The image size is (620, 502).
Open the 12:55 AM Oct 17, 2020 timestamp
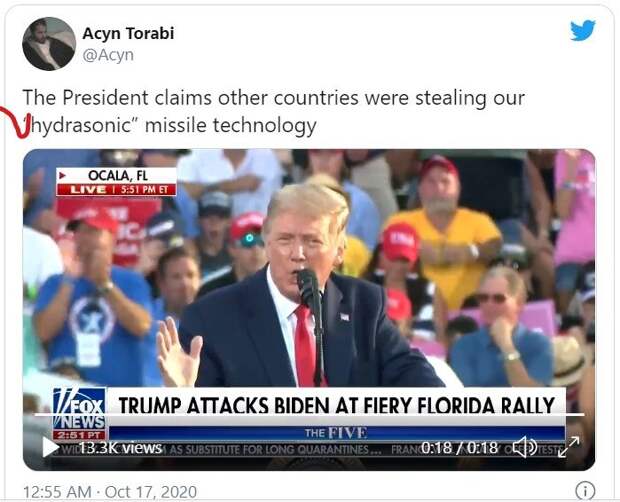(x=110, y=492)
